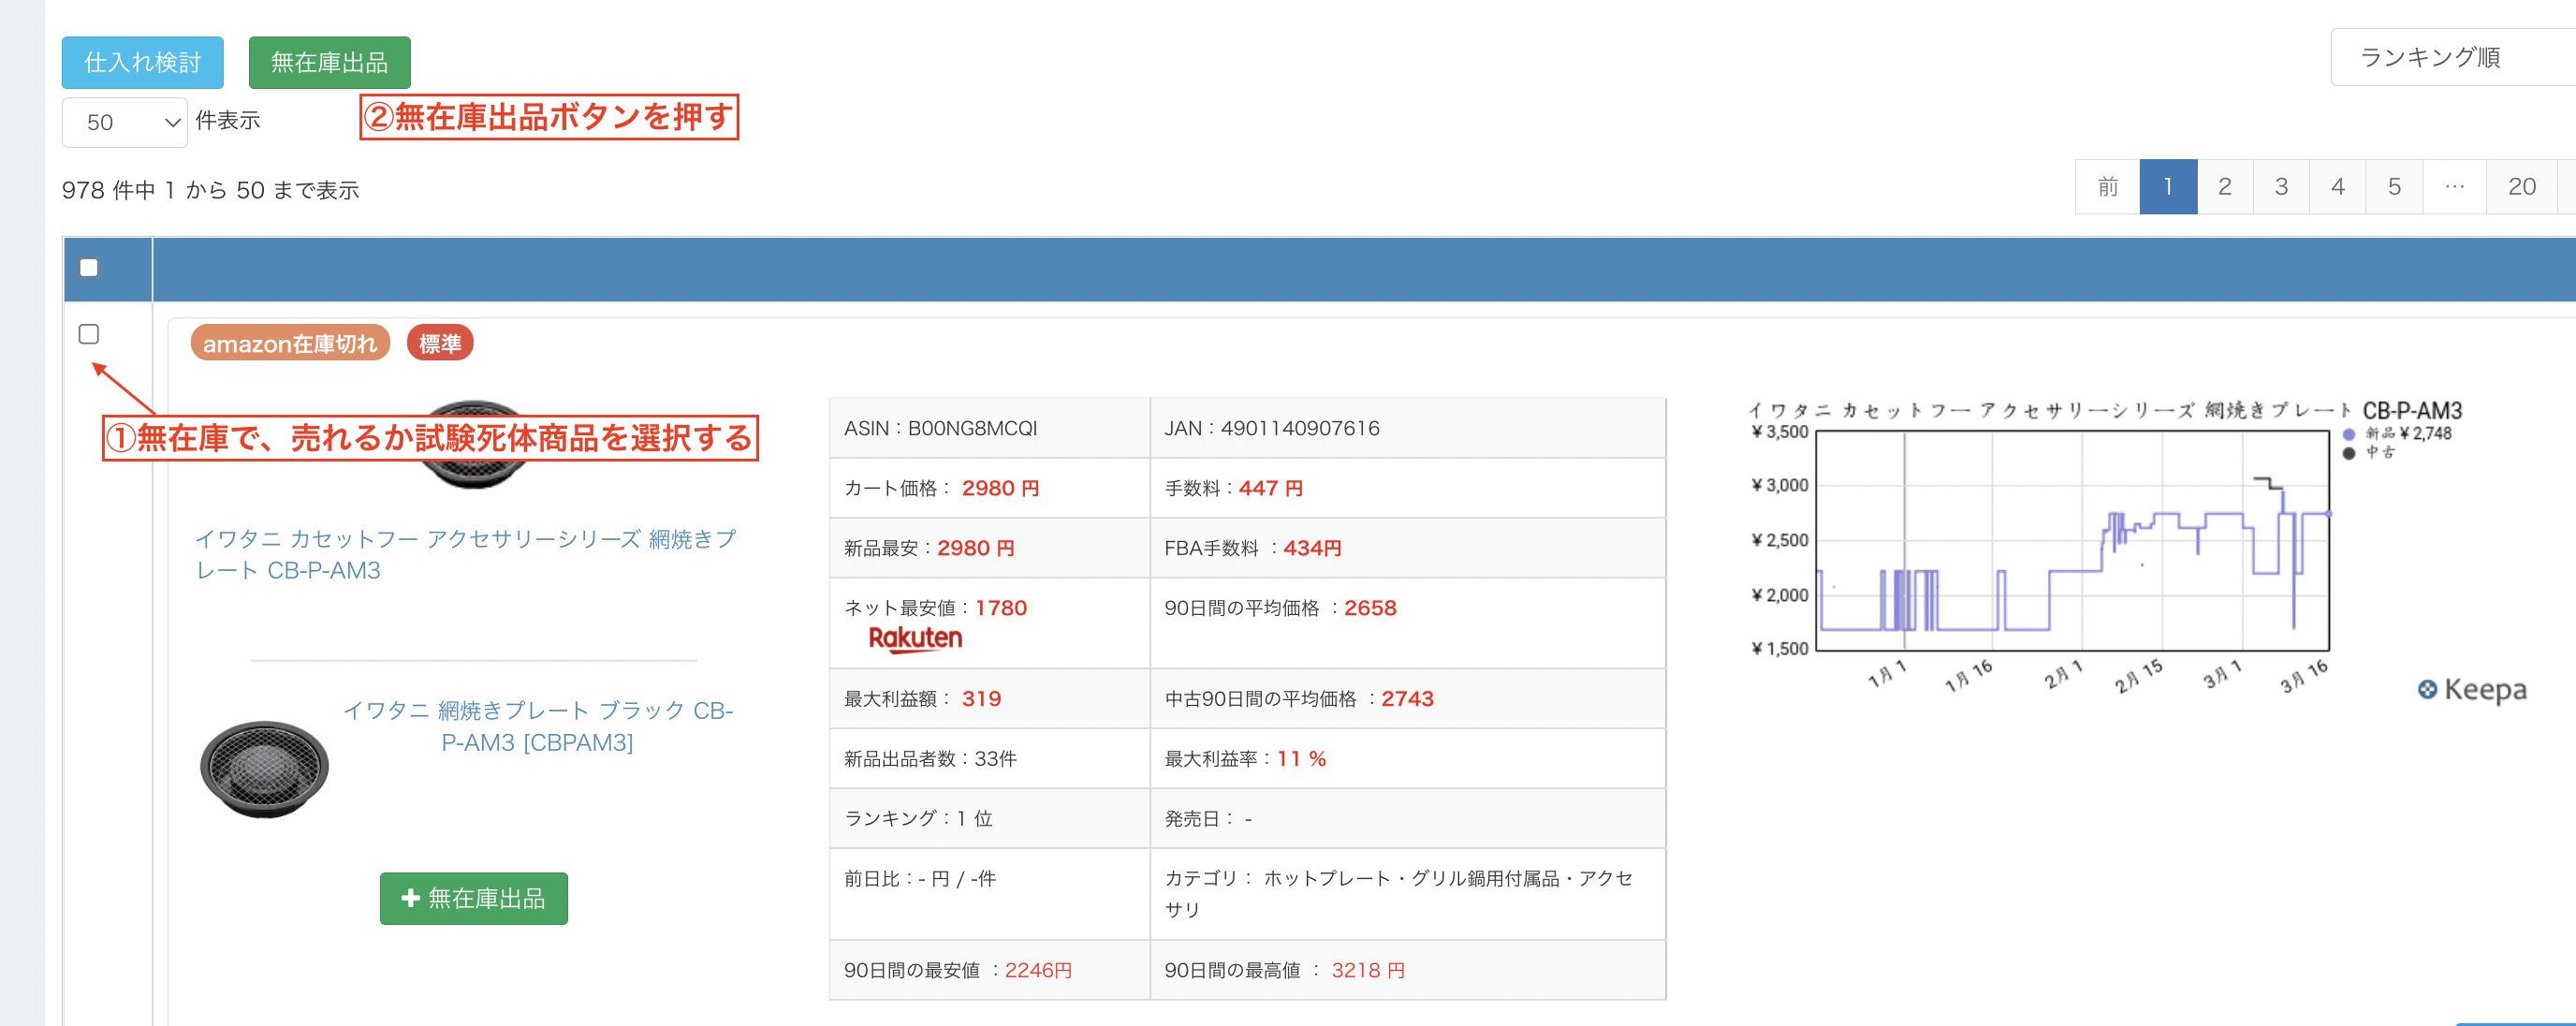Click 中古90日間の平均価格 2743 value
Screen dimensions: 2576x1026
[x=1407, y=698]
